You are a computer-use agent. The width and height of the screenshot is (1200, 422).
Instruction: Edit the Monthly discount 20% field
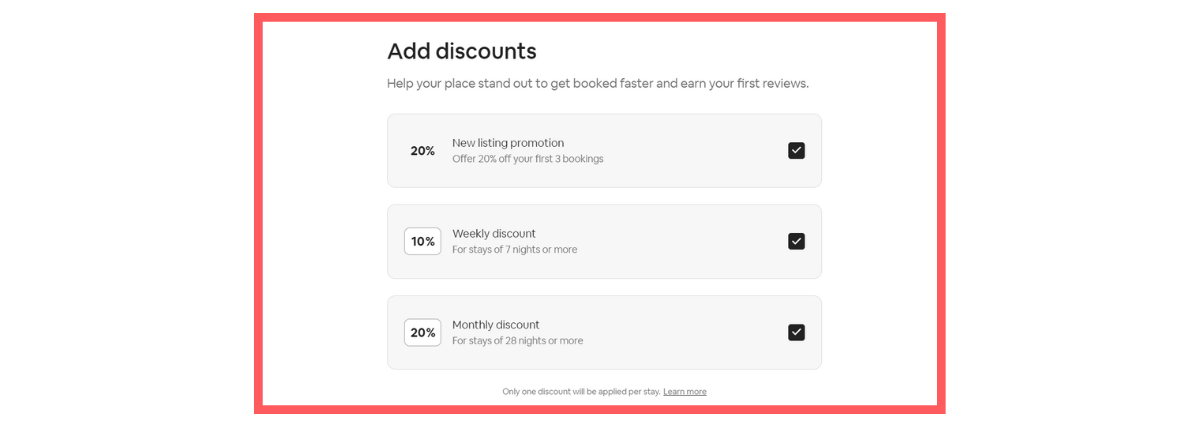[422, 332]
